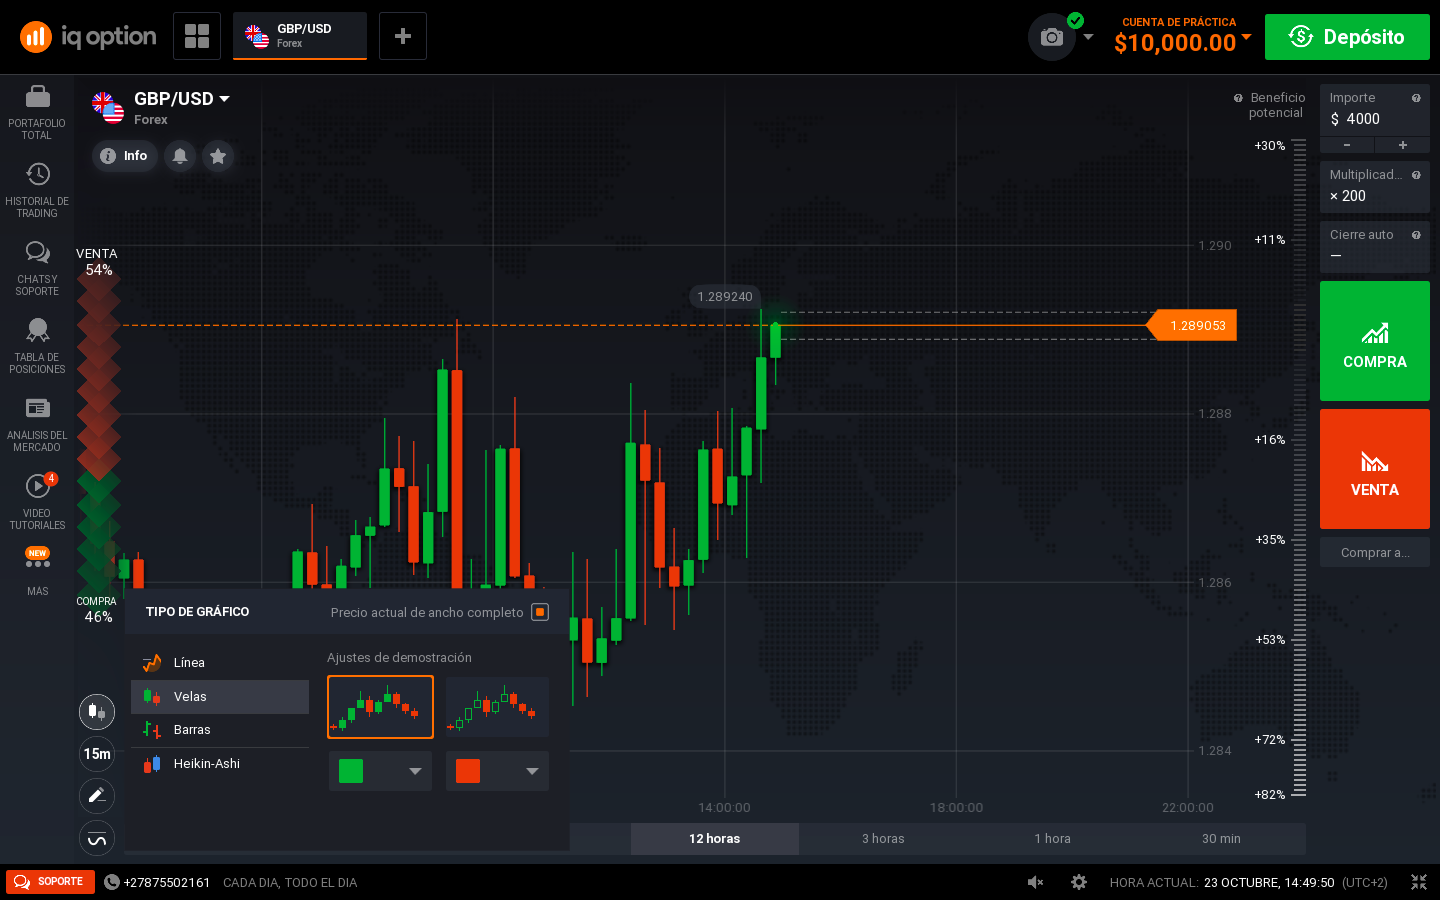Switch to the 1 hora range tab
Image resolution: width=1440 pixels, height=900 pixels.
tap(1052, 839)
